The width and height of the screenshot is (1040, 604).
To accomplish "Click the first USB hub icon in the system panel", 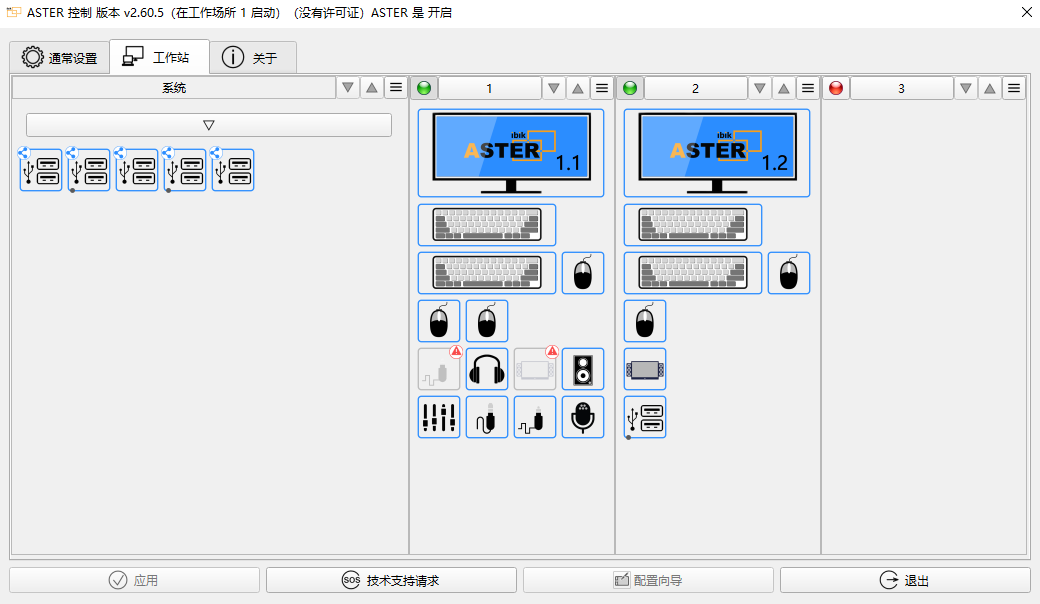I will point(40,169).
